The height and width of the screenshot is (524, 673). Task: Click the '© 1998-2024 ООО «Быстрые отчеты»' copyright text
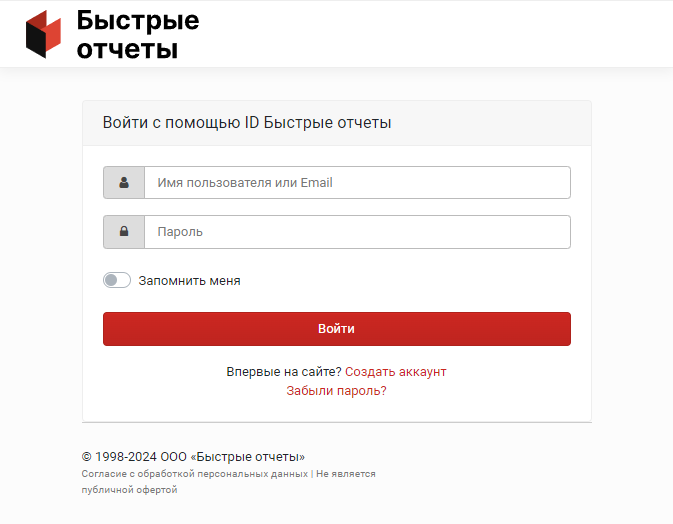click(x=193, y=456)
